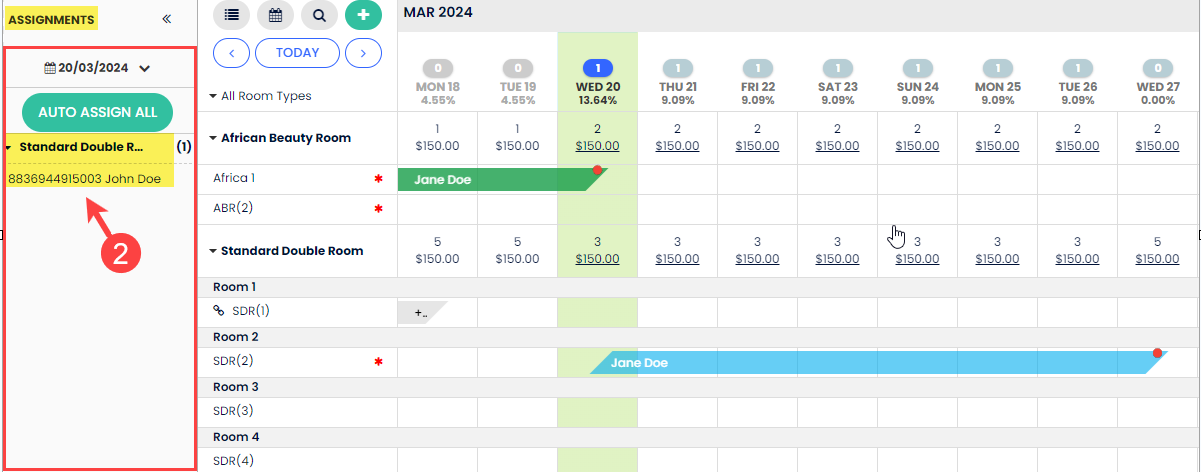The image size is (1201, 472).
Task: Click the AUTO ASSIGN ALL button
Action: [97, 112]
